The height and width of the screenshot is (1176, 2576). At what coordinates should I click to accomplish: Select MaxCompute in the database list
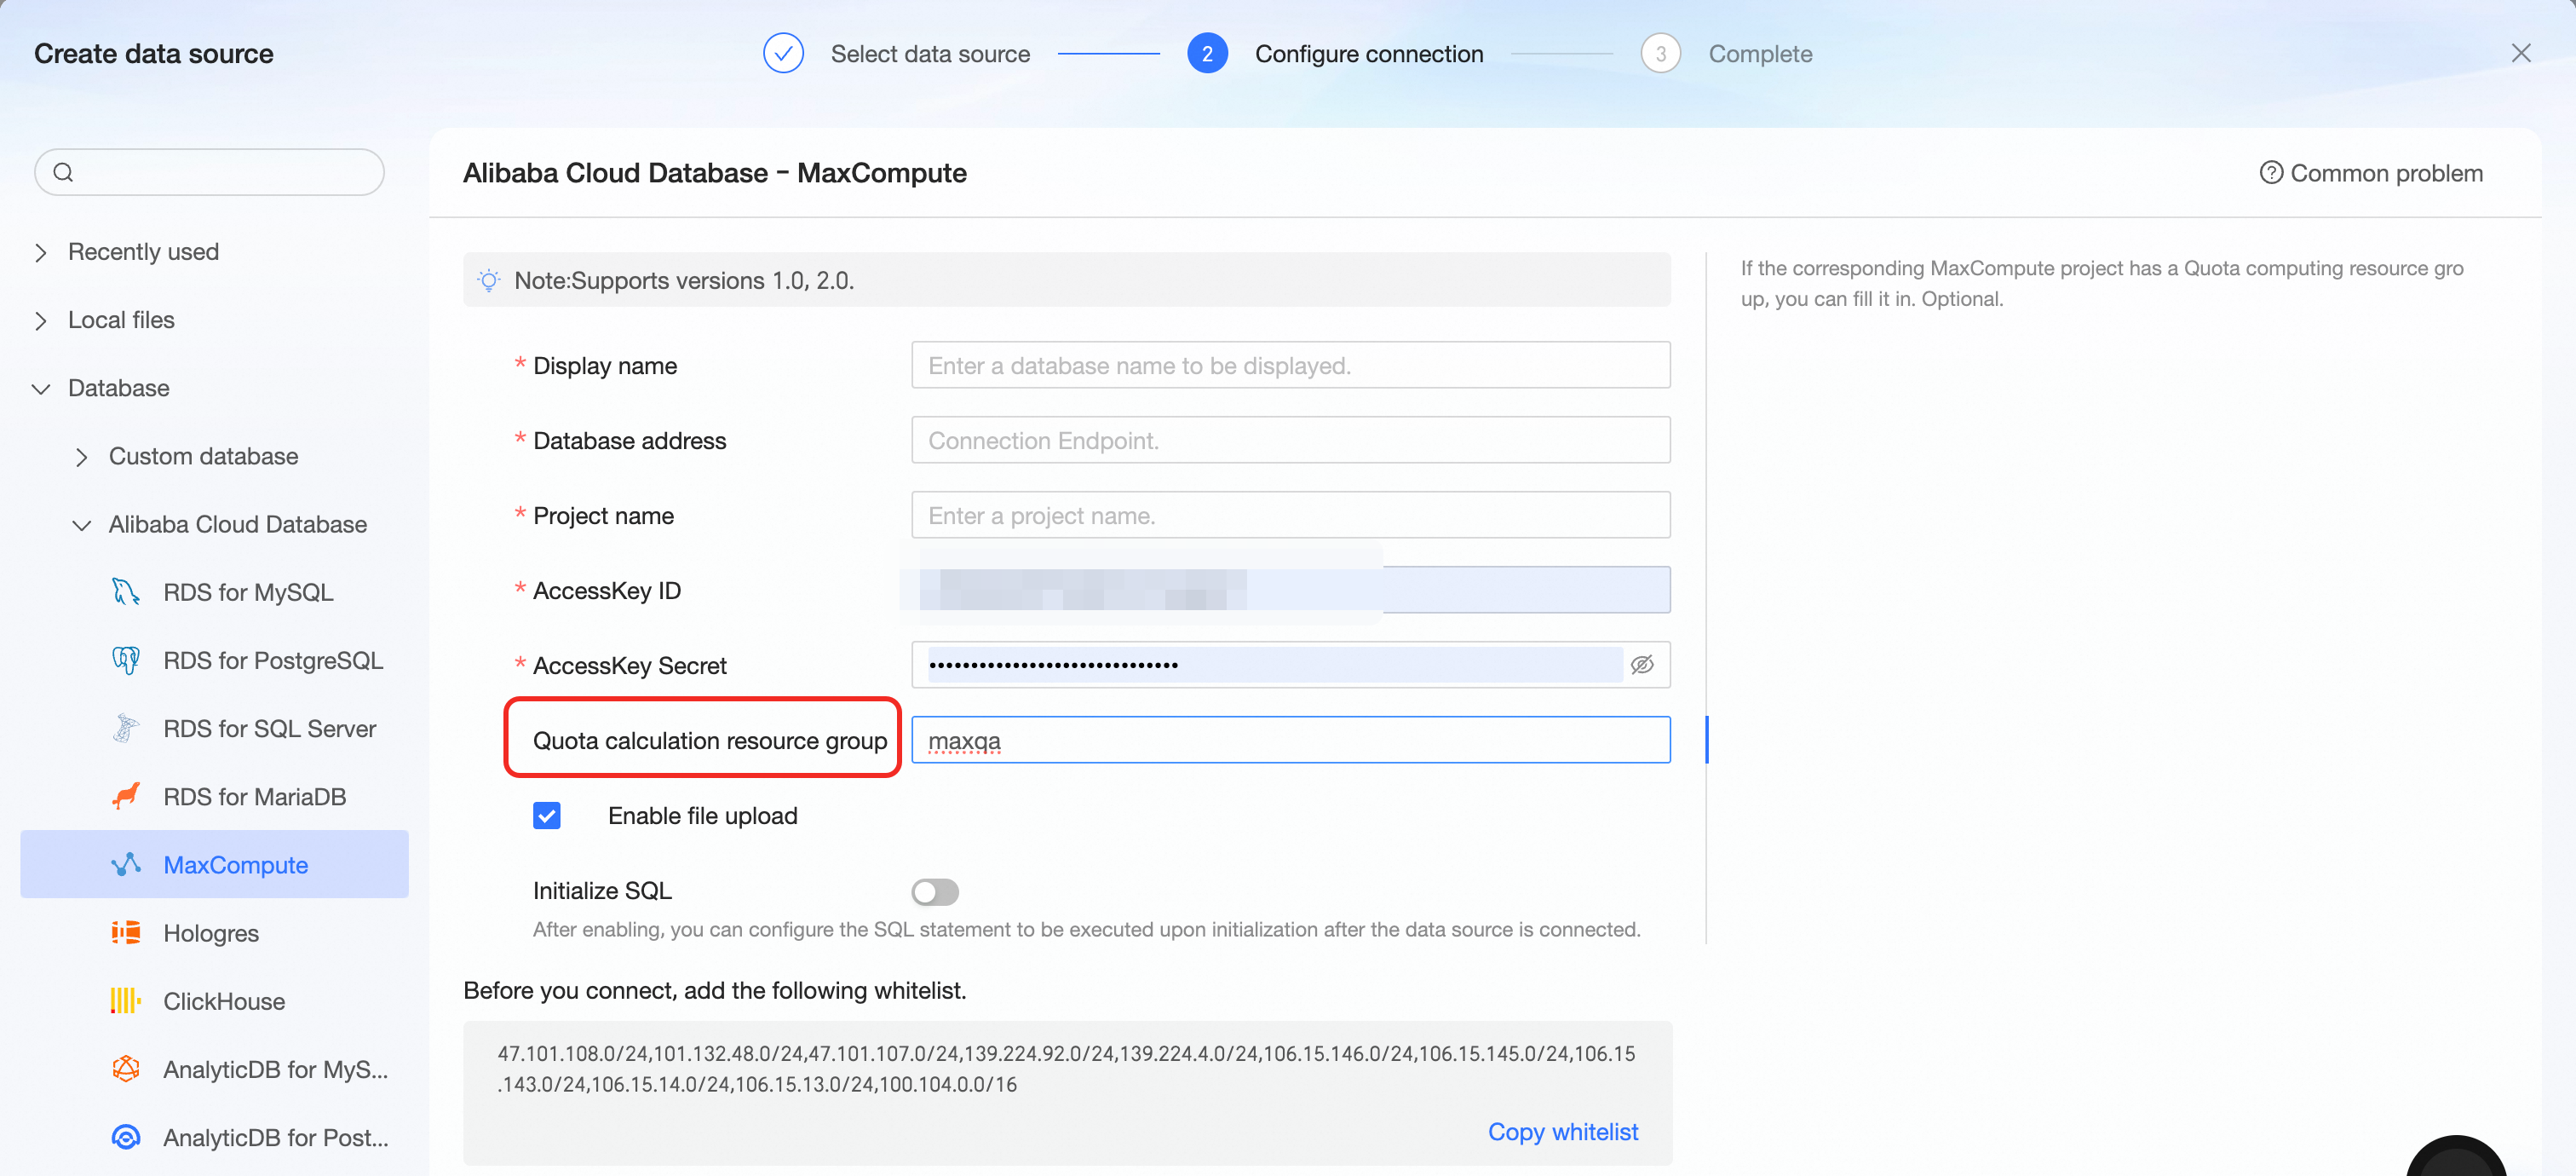click(x=235, y=865)
